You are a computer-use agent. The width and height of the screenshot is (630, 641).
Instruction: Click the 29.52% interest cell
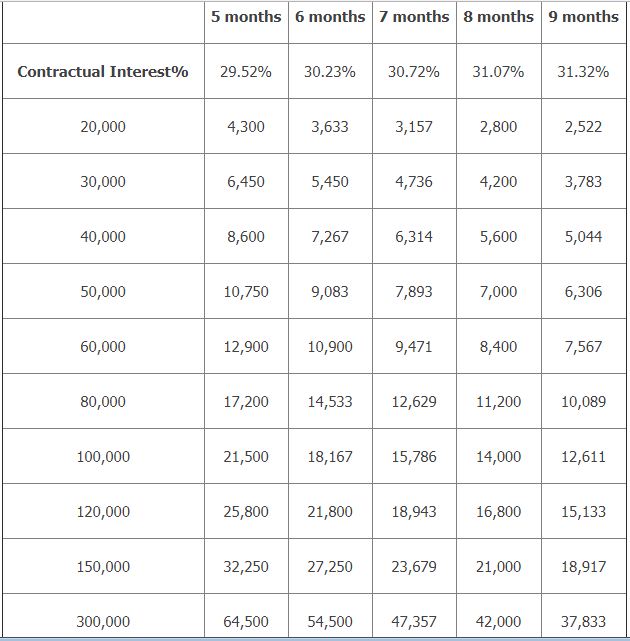click(x=246, y=72)
